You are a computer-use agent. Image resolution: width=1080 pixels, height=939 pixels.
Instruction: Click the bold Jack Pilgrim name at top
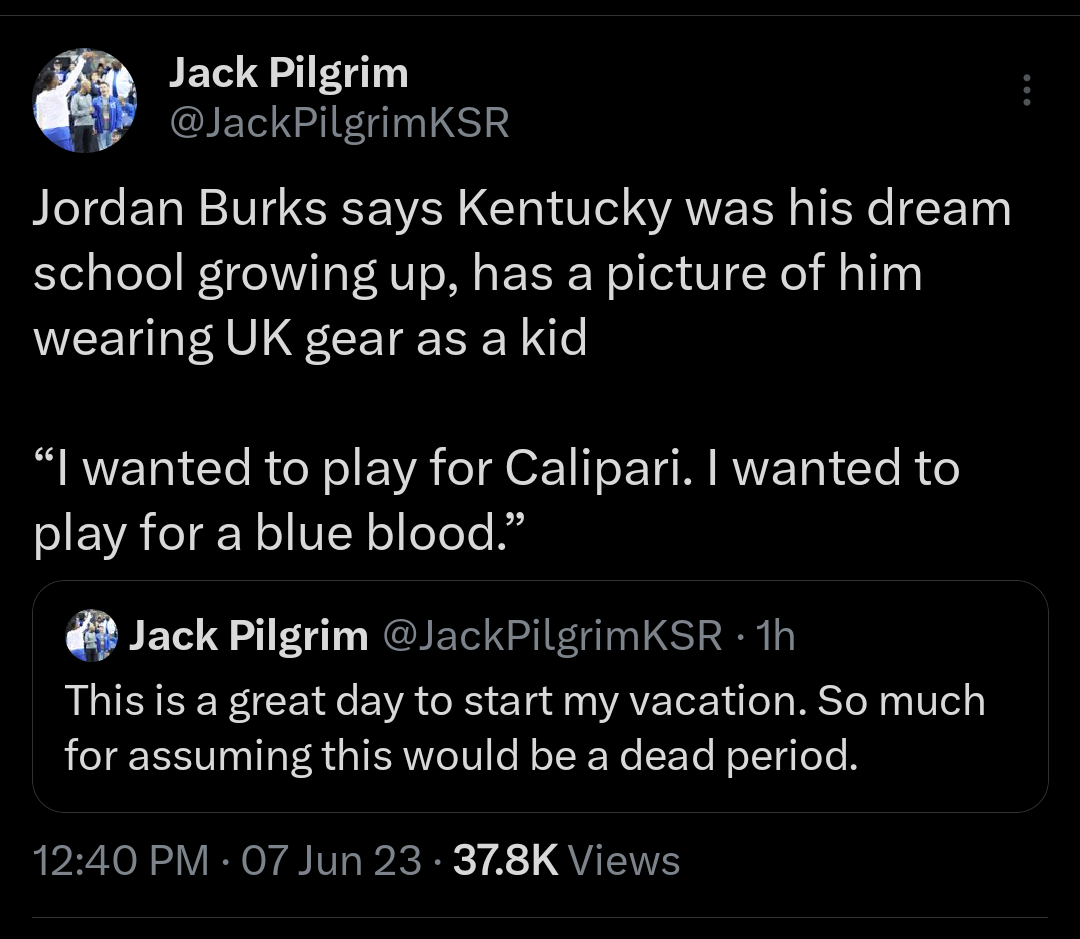point(288,73)
